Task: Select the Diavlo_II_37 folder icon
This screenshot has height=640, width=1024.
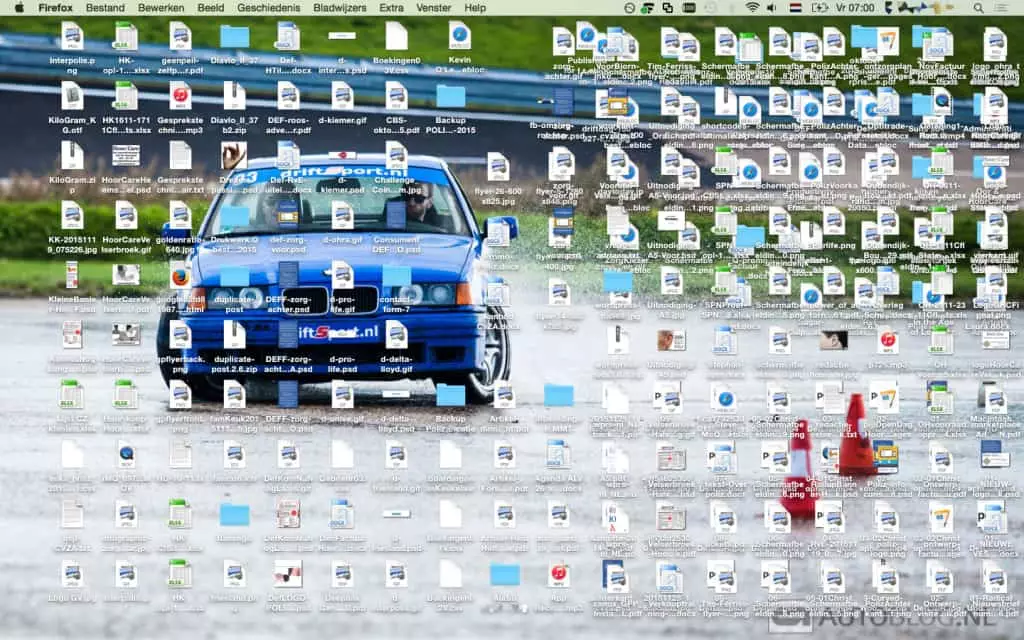Action: 234,37
